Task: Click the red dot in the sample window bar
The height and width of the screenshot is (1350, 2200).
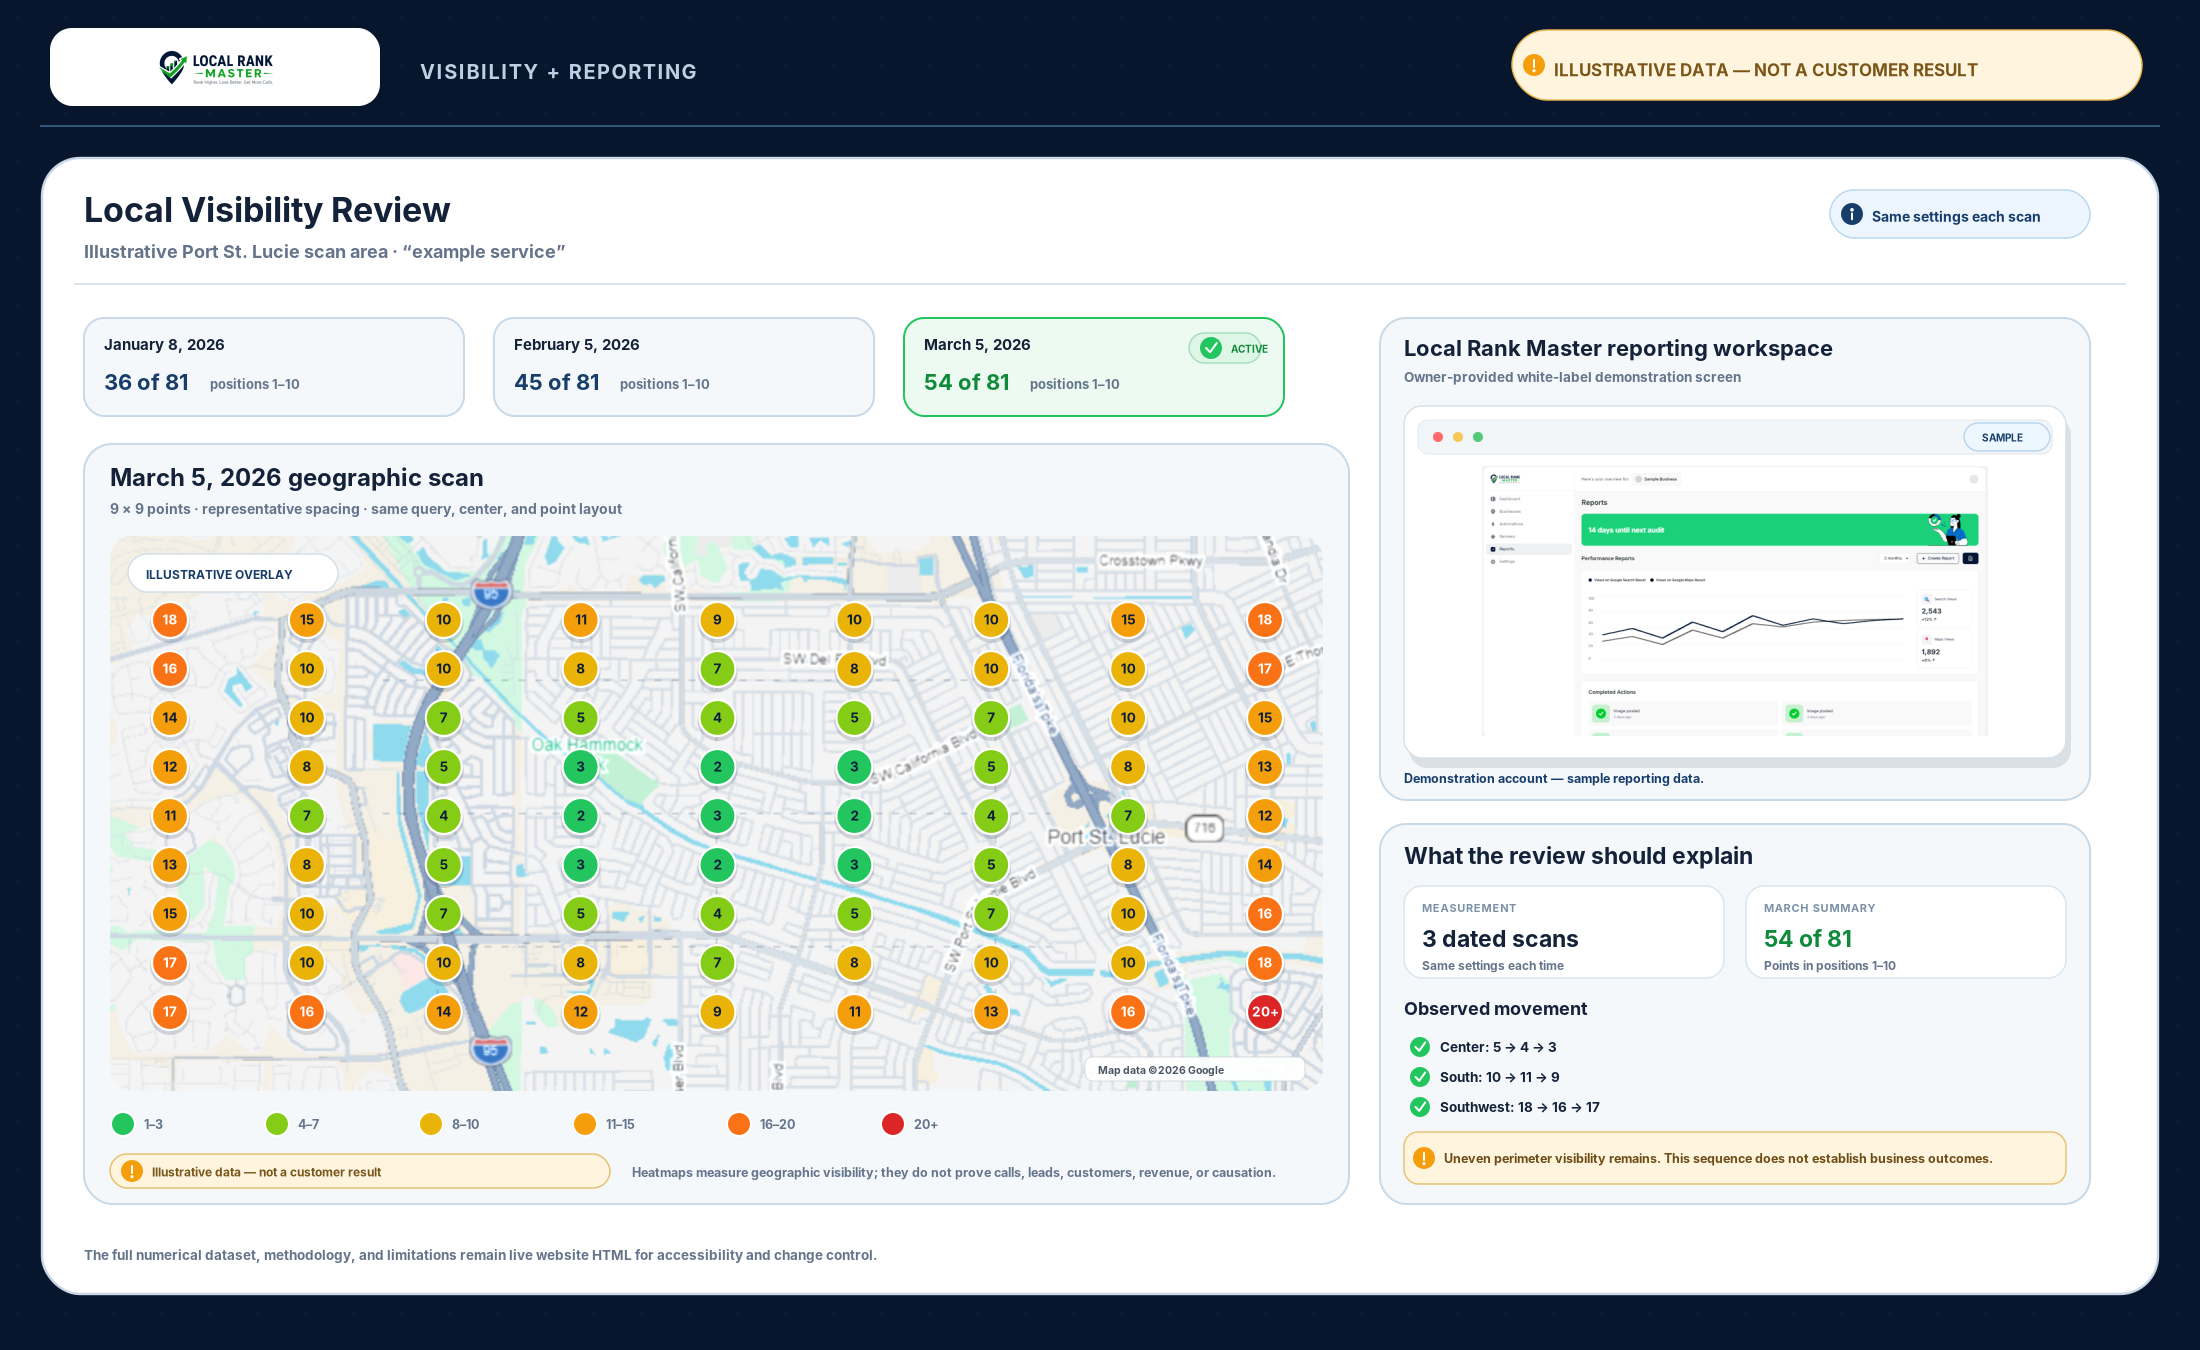Action: pyautogui.click(x=1438, y=437)
